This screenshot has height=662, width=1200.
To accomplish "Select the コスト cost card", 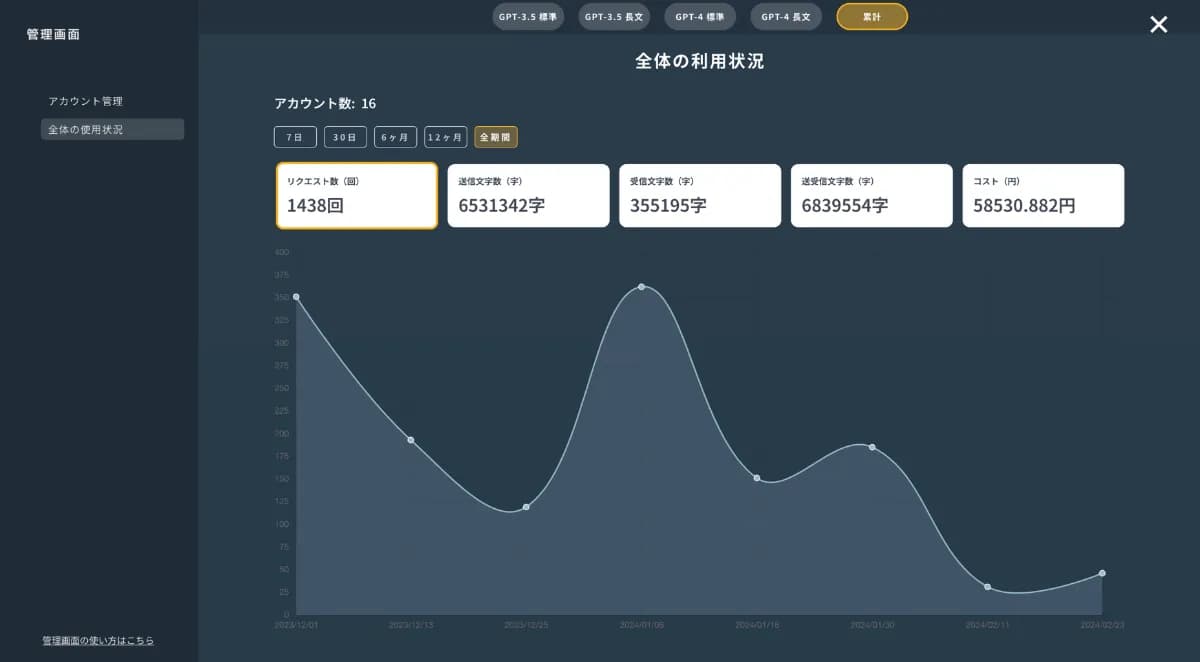I will coord(1043,195).
